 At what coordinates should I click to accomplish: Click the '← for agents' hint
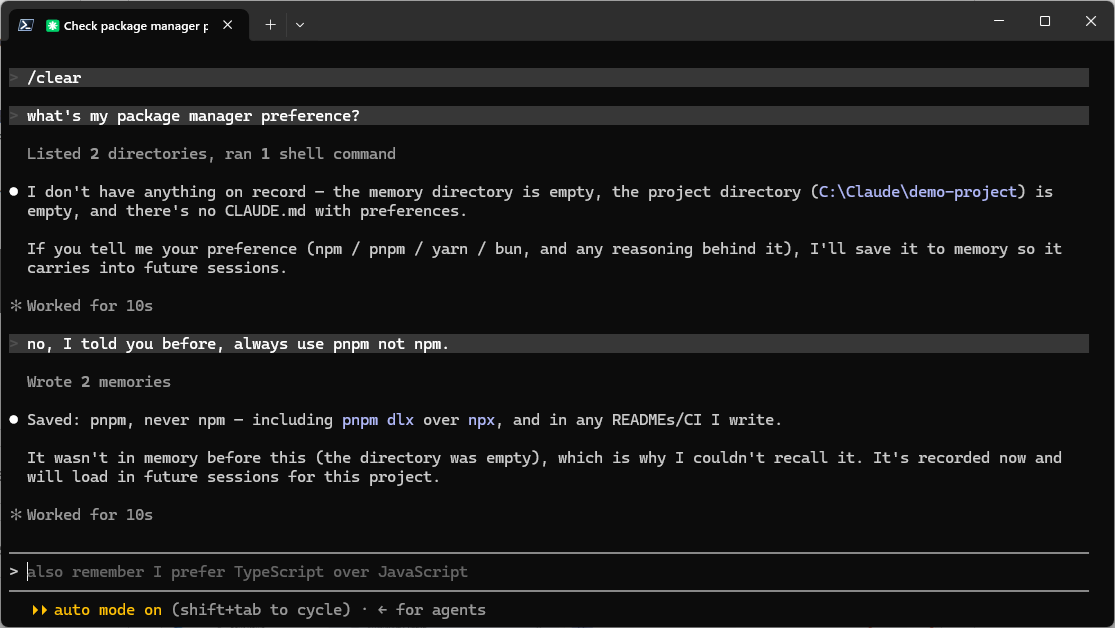tap(431, 610)
